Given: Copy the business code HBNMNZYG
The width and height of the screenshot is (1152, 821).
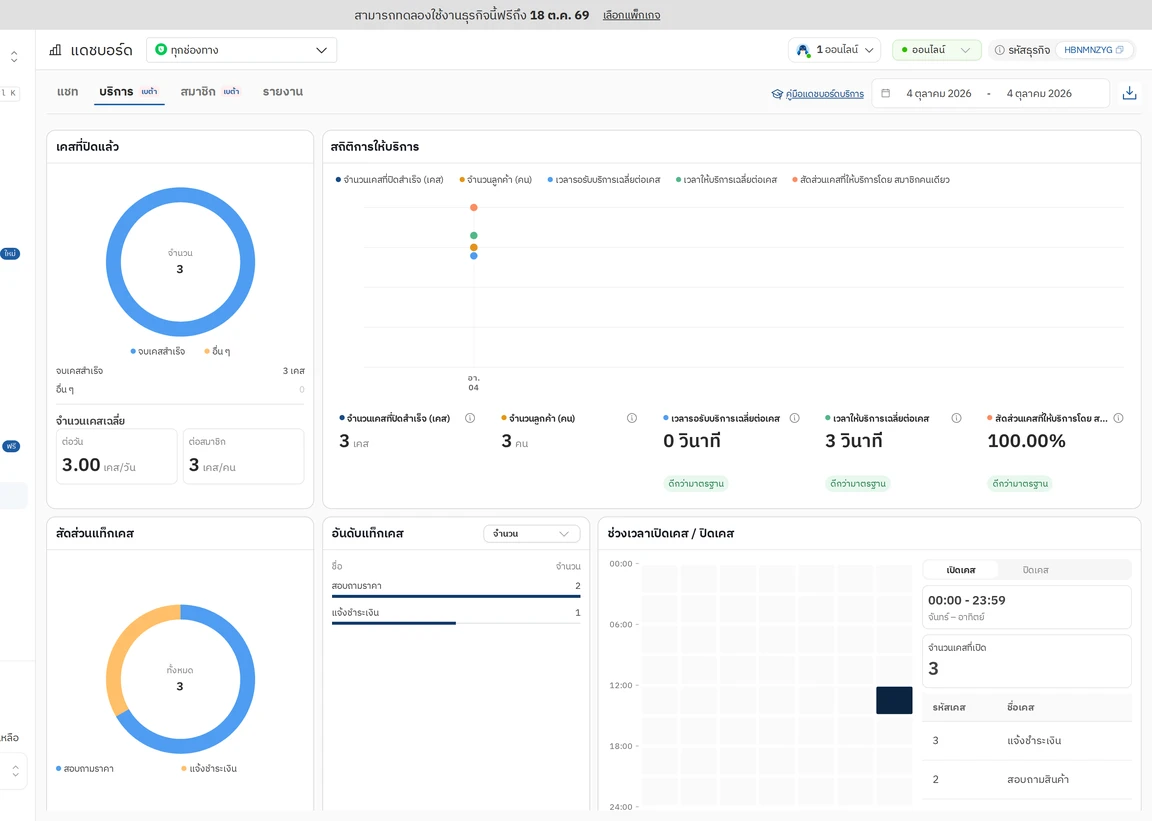Looking at the screenshot, I should pyautogui.click(x=1120, y=50).
